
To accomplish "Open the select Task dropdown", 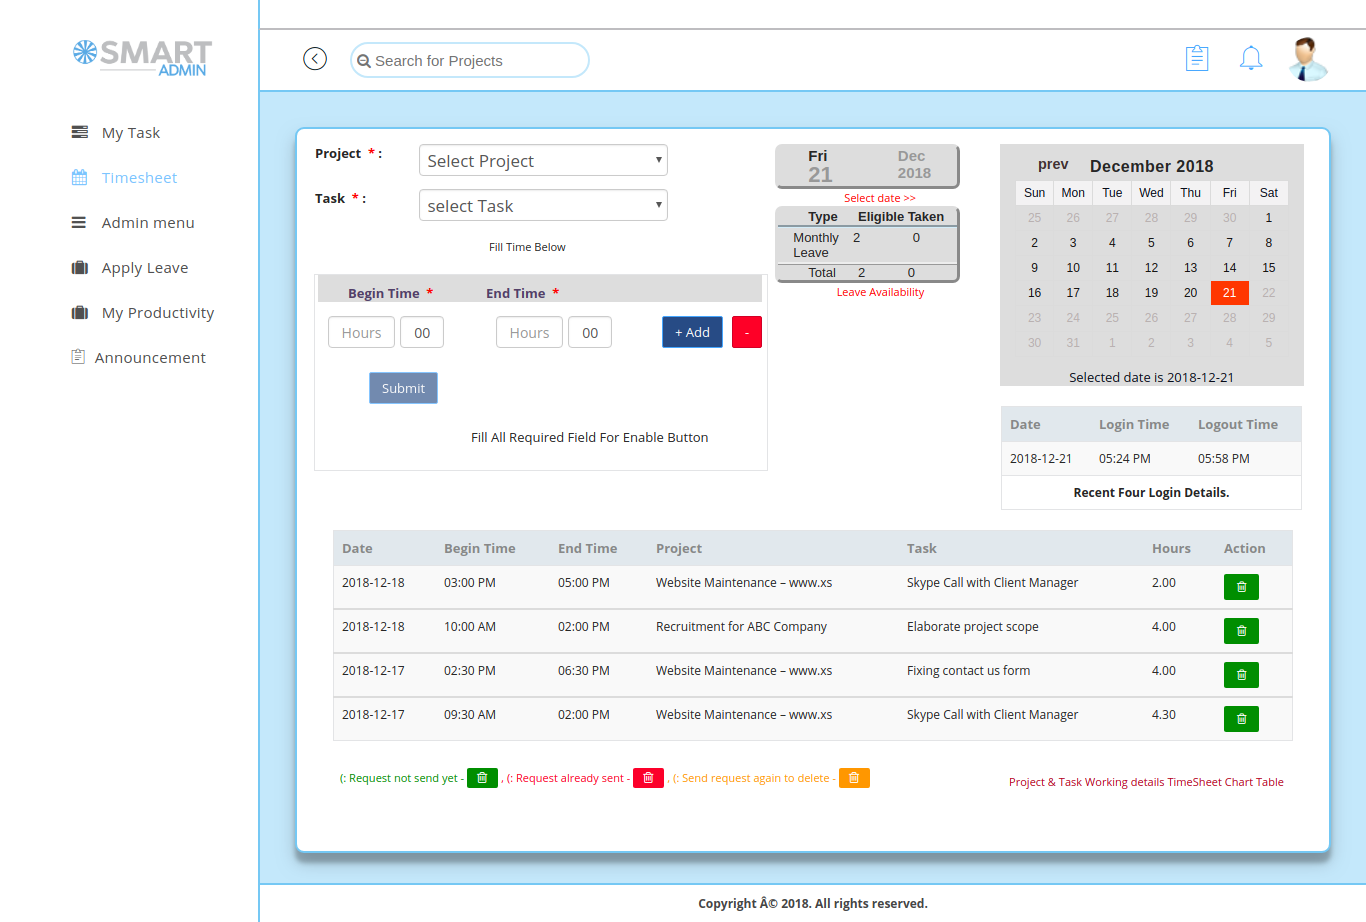I will (543, 205).
